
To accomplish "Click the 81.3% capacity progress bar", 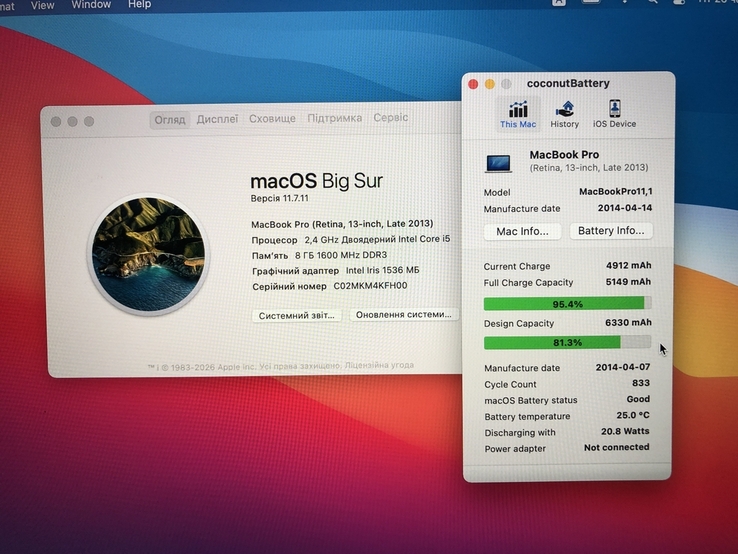I will click(x=567, y=342).
